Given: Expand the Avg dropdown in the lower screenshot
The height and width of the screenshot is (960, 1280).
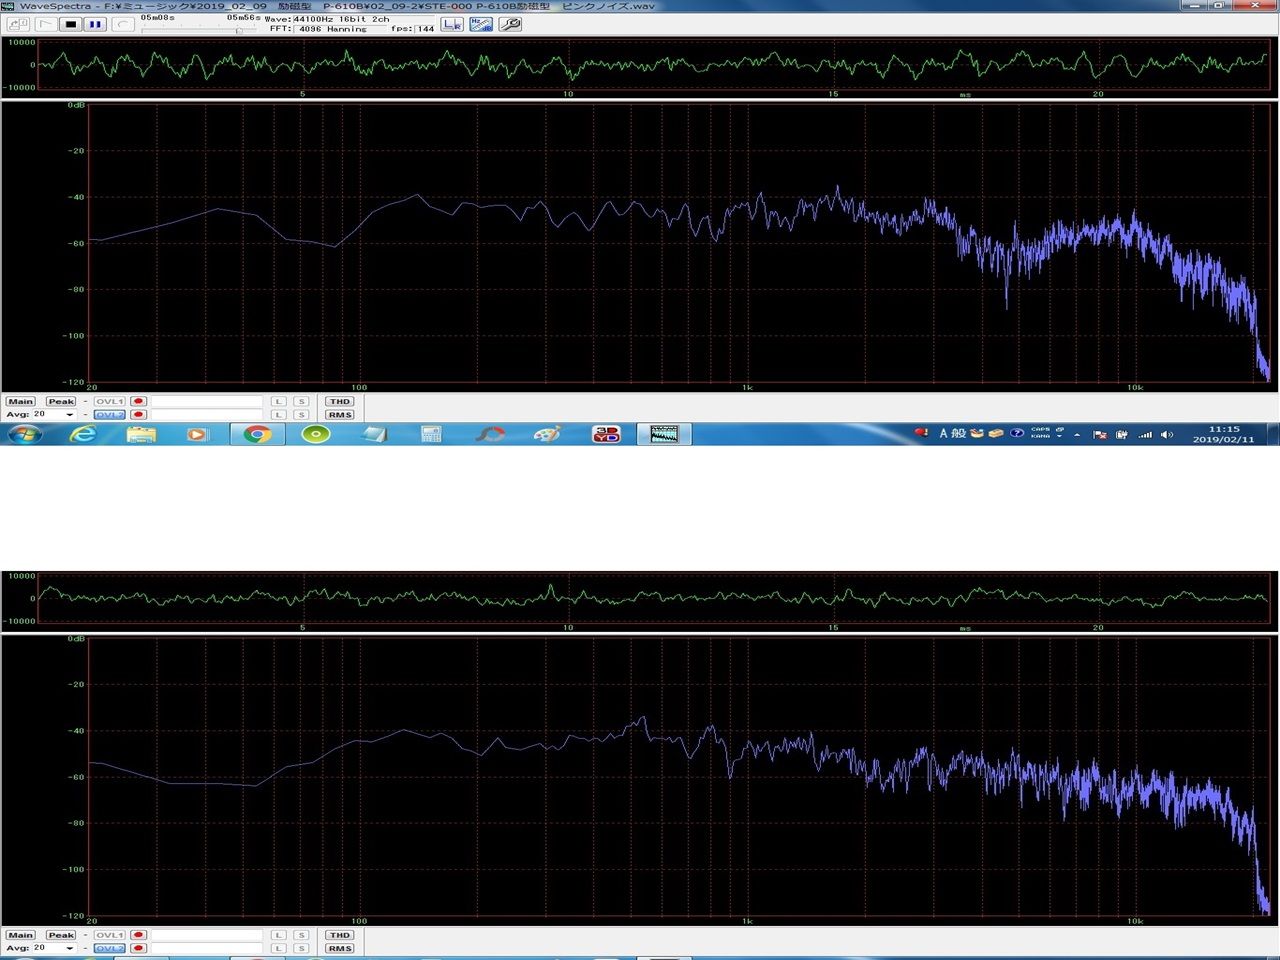Looking at the screenshot, I should (x=69, y=948).
